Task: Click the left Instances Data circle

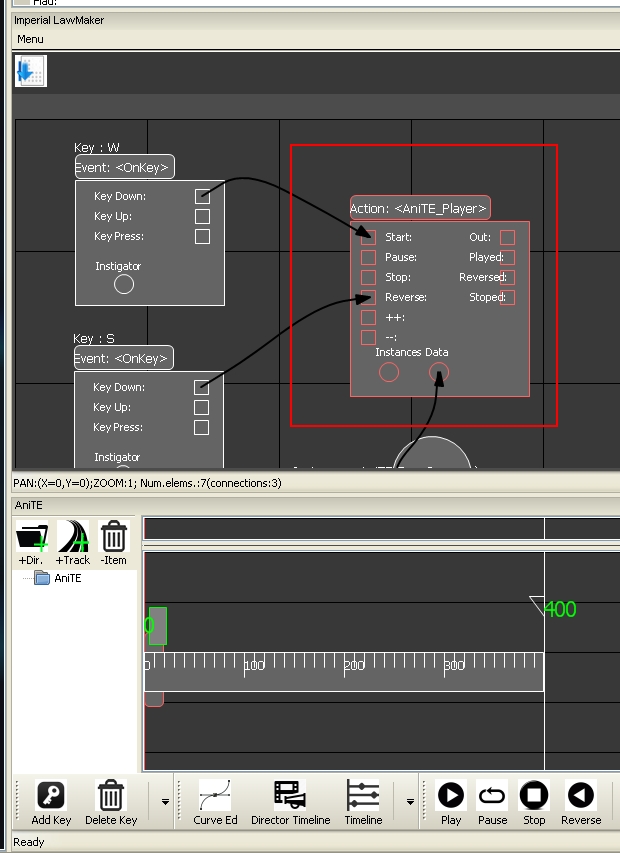Action: click(x=389, y=373)
